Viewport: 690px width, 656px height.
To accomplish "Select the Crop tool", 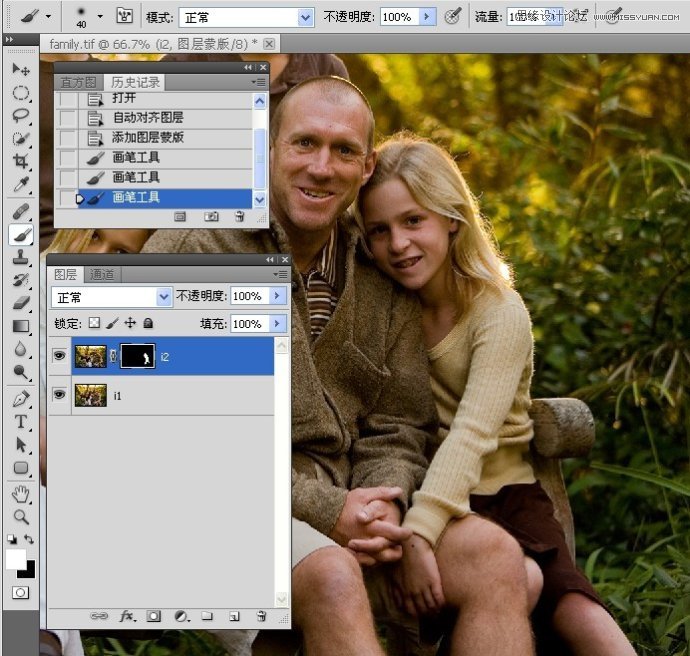I will pyautogui.click(x=21, y=161).
